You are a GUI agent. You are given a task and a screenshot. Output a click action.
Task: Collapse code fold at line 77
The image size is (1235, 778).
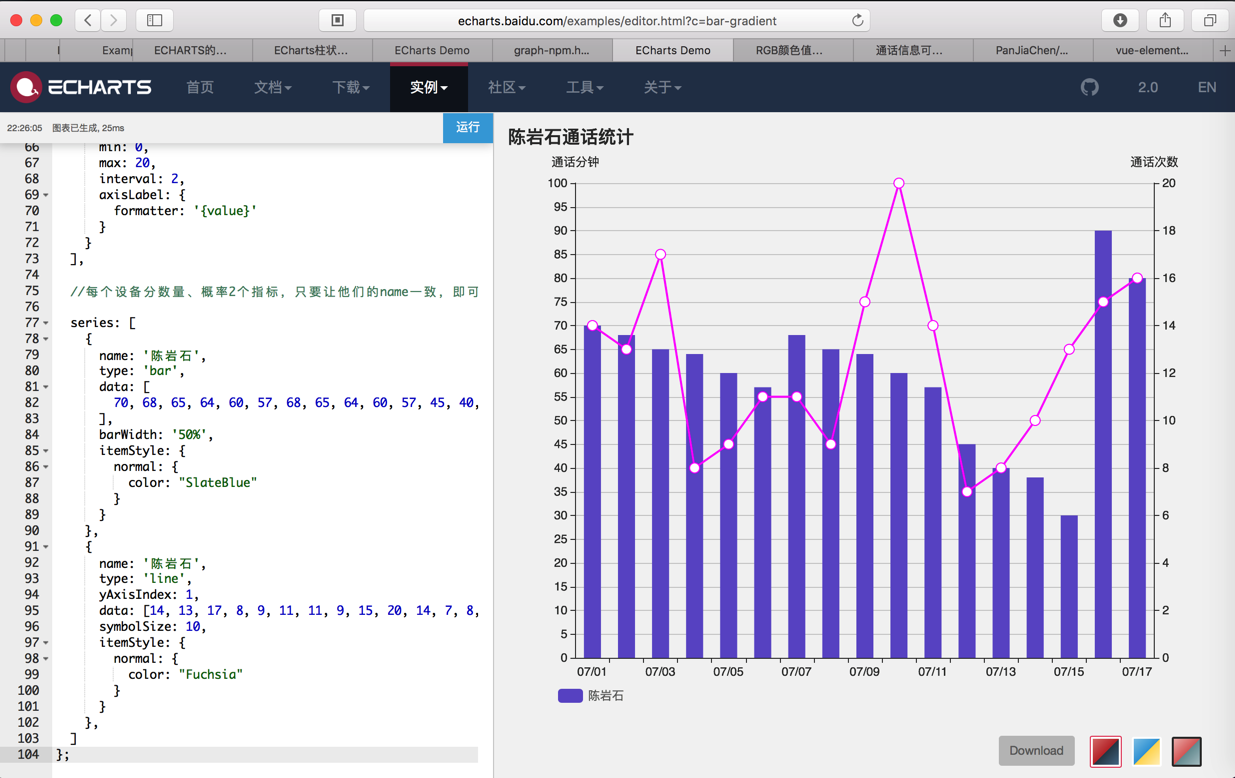pyautogui.click(x=46, y=323)
